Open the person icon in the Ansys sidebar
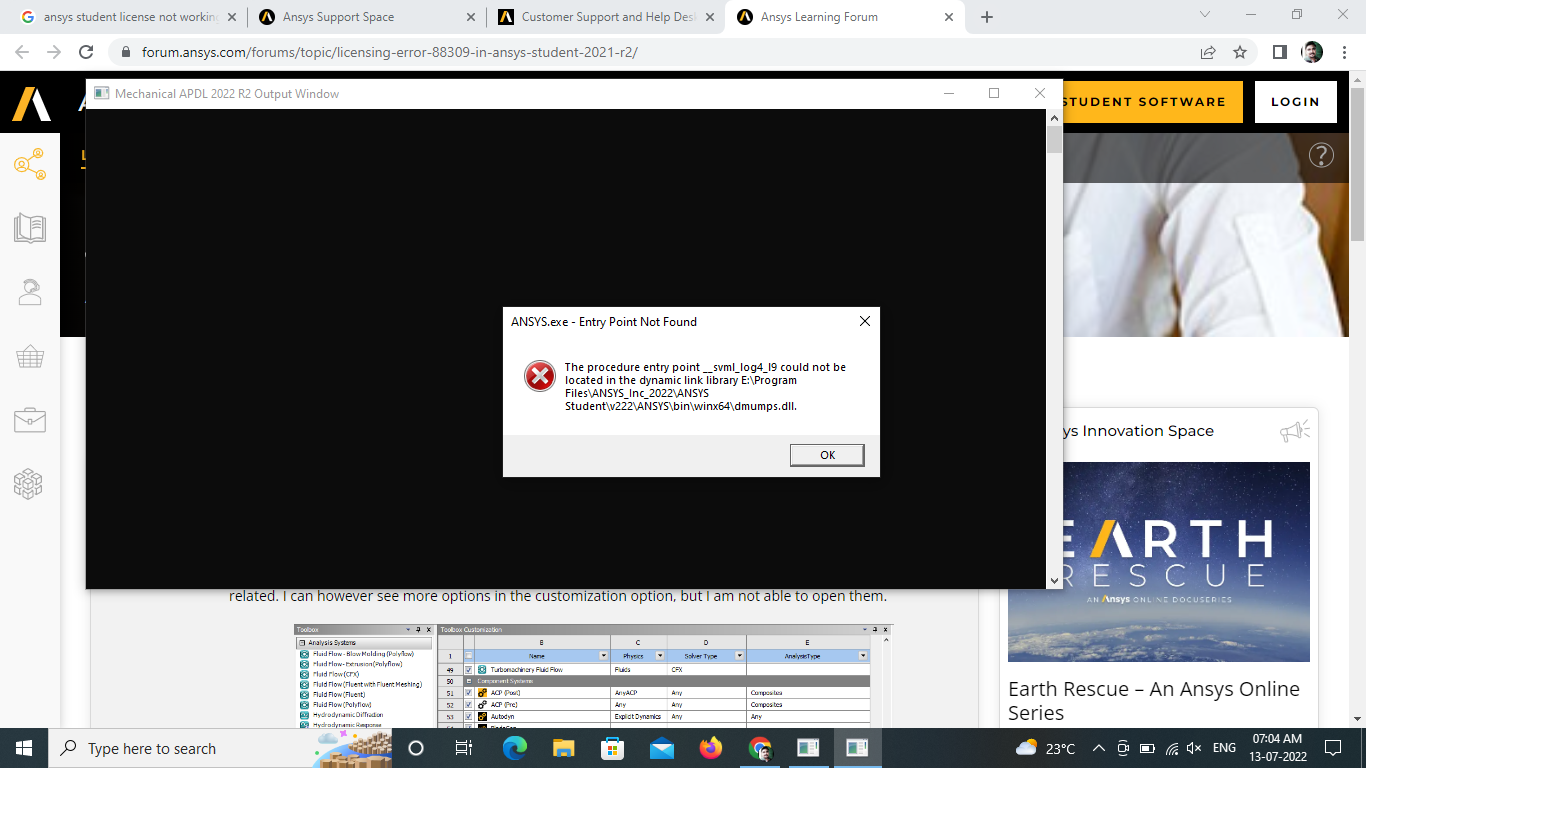Image resolution: width=1568 pixels, height=826 pixels. [x=30, y=292]
